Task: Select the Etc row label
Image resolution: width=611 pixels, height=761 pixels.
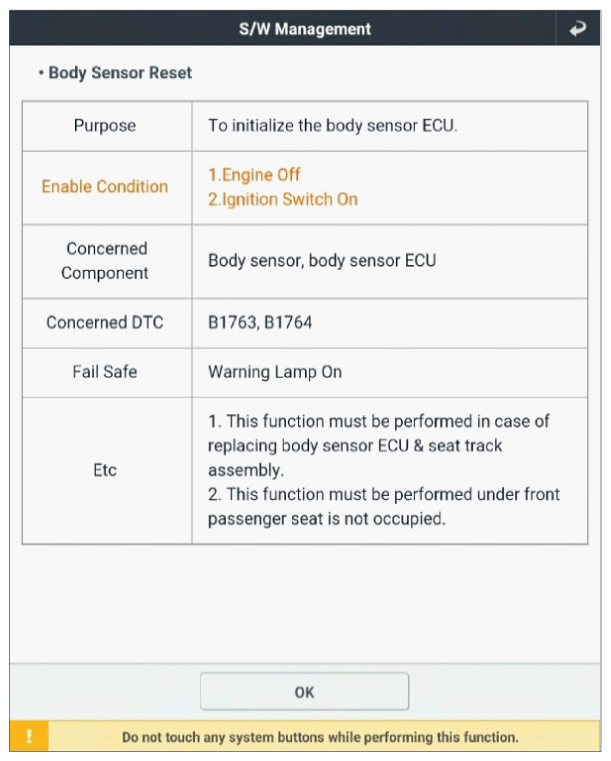Action: 105,470
